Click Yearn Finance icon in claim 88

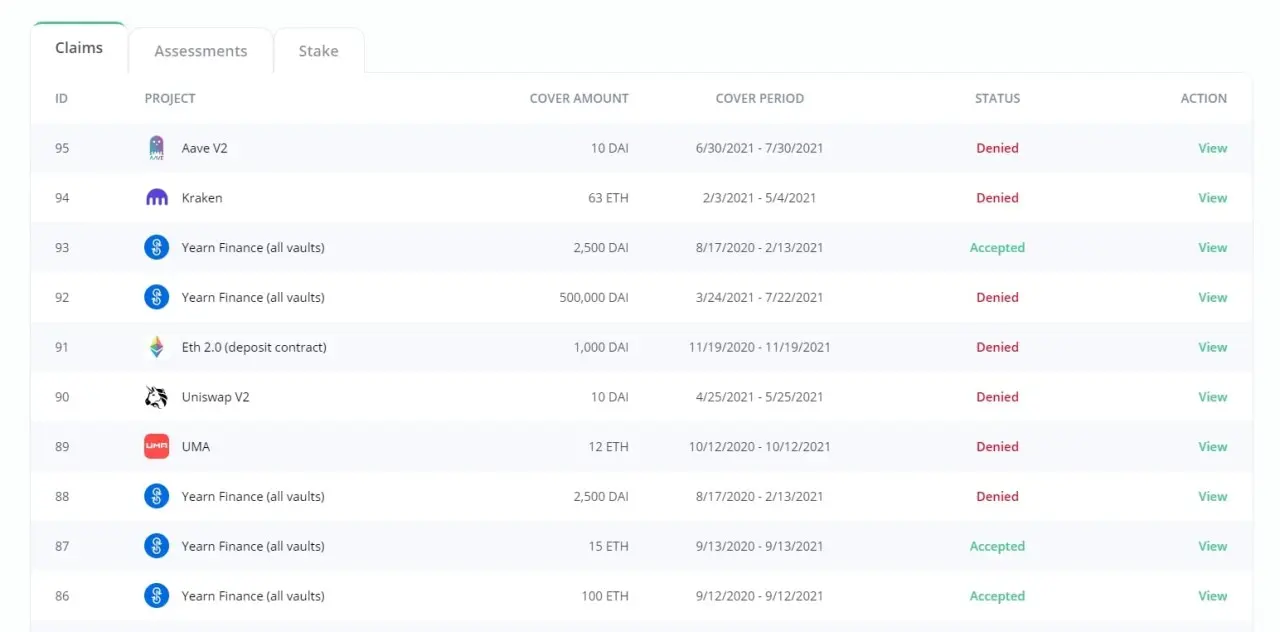click(156, 496)
